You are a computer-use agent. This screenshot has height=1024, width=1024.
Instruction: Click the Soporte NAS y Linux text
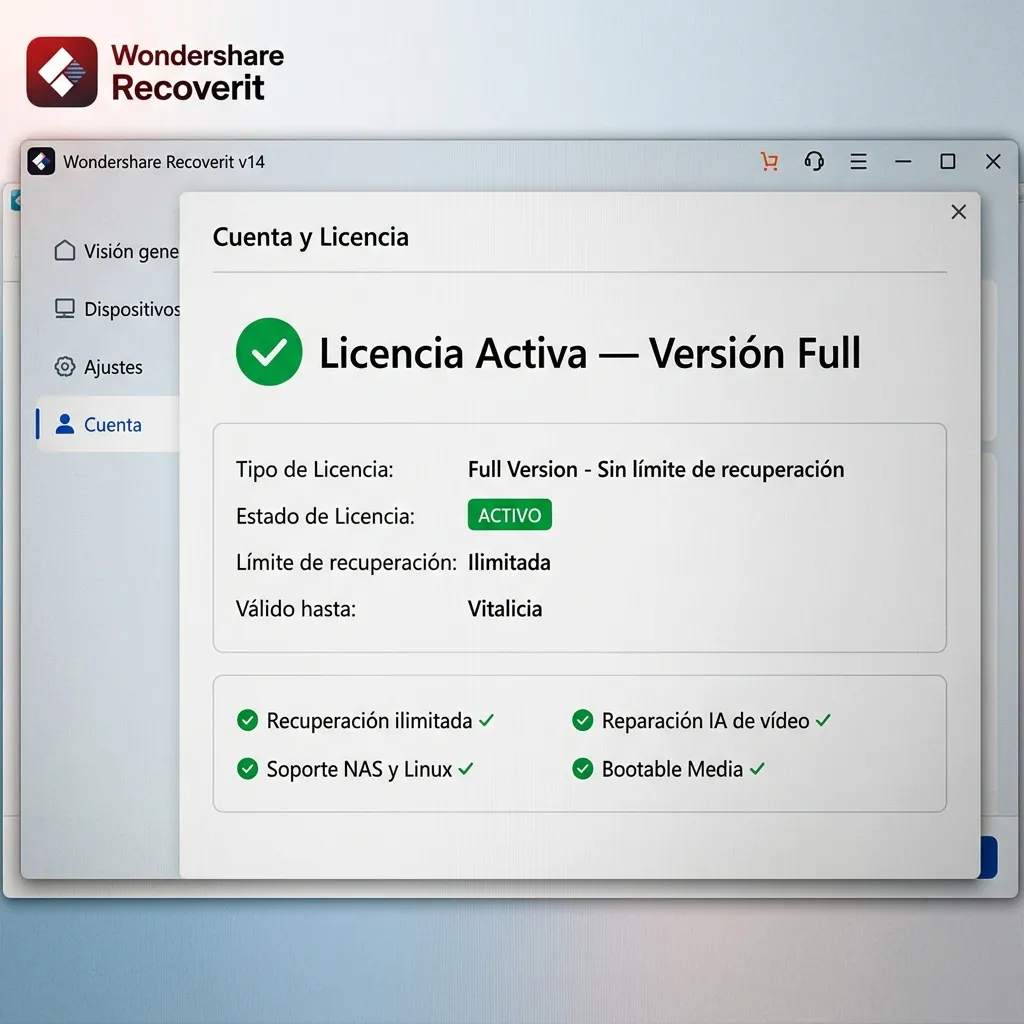click(x=359, y=769)
